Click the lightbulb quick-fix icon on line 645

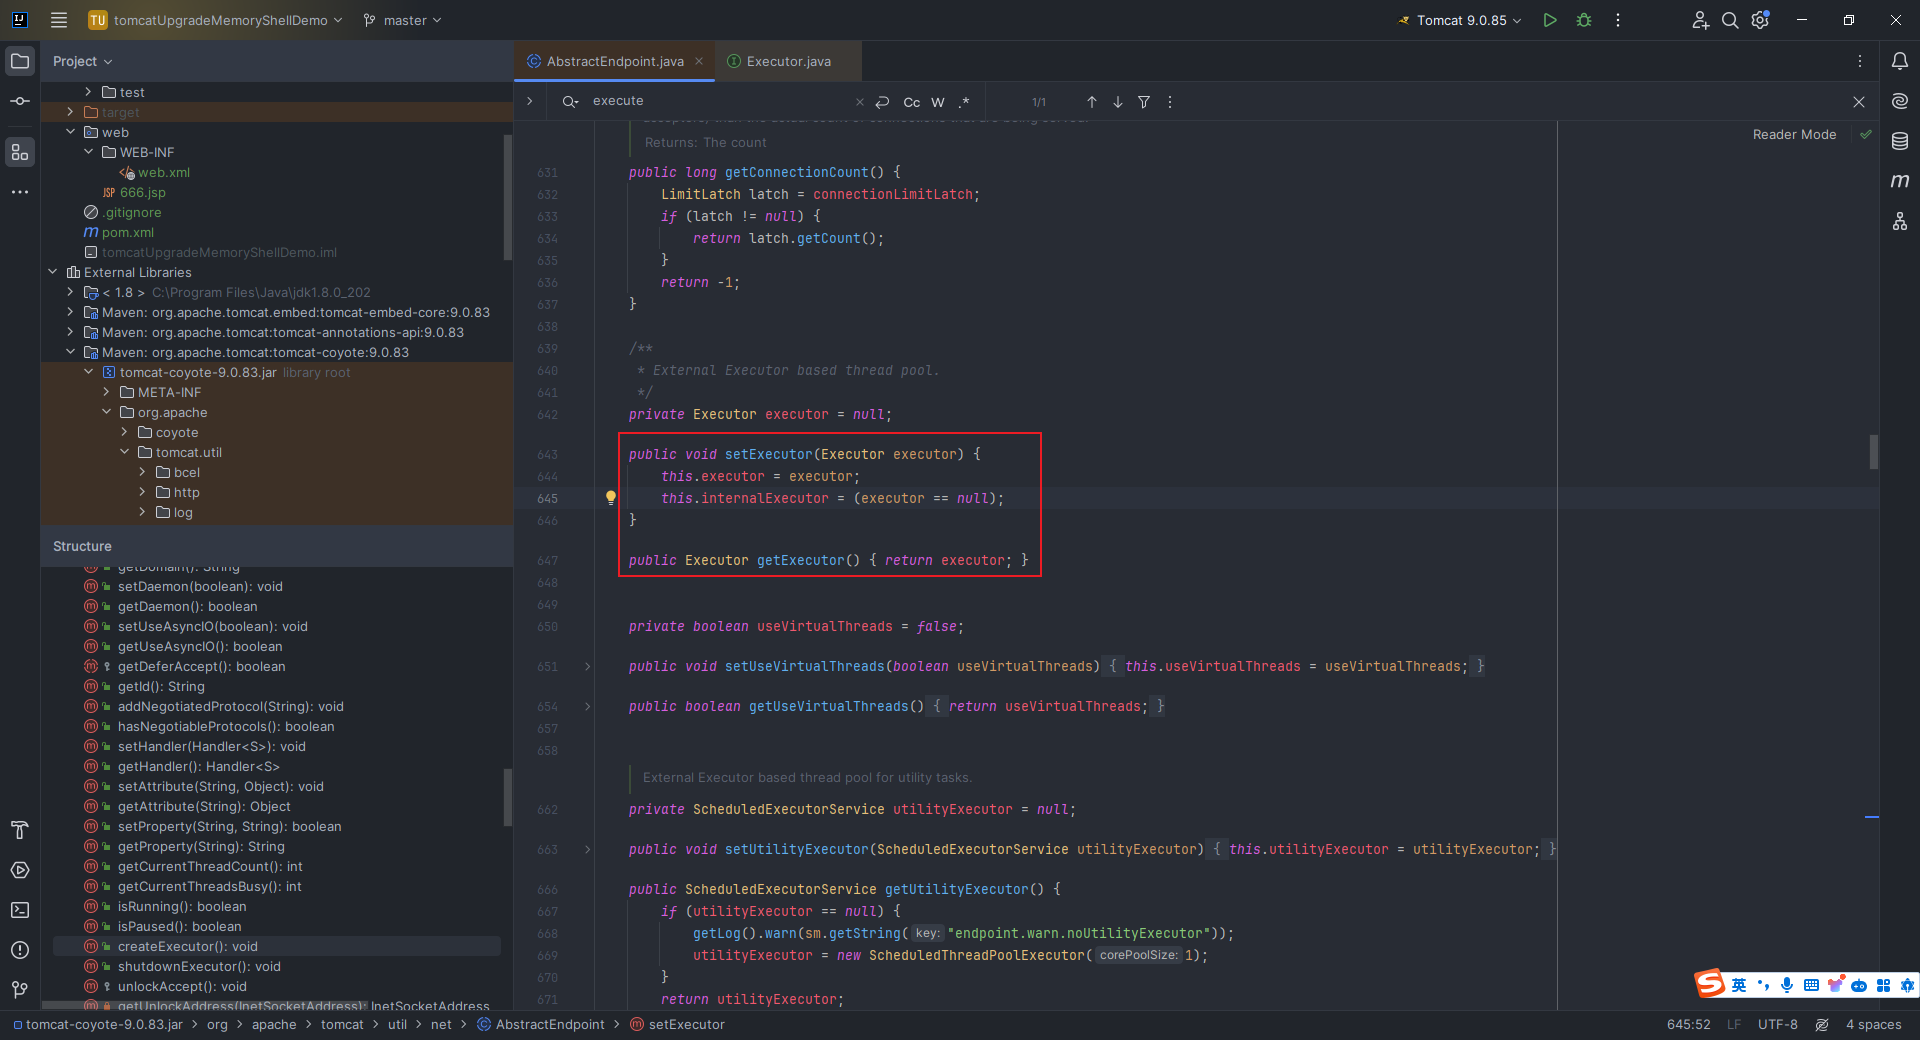(x=610, y=498)
